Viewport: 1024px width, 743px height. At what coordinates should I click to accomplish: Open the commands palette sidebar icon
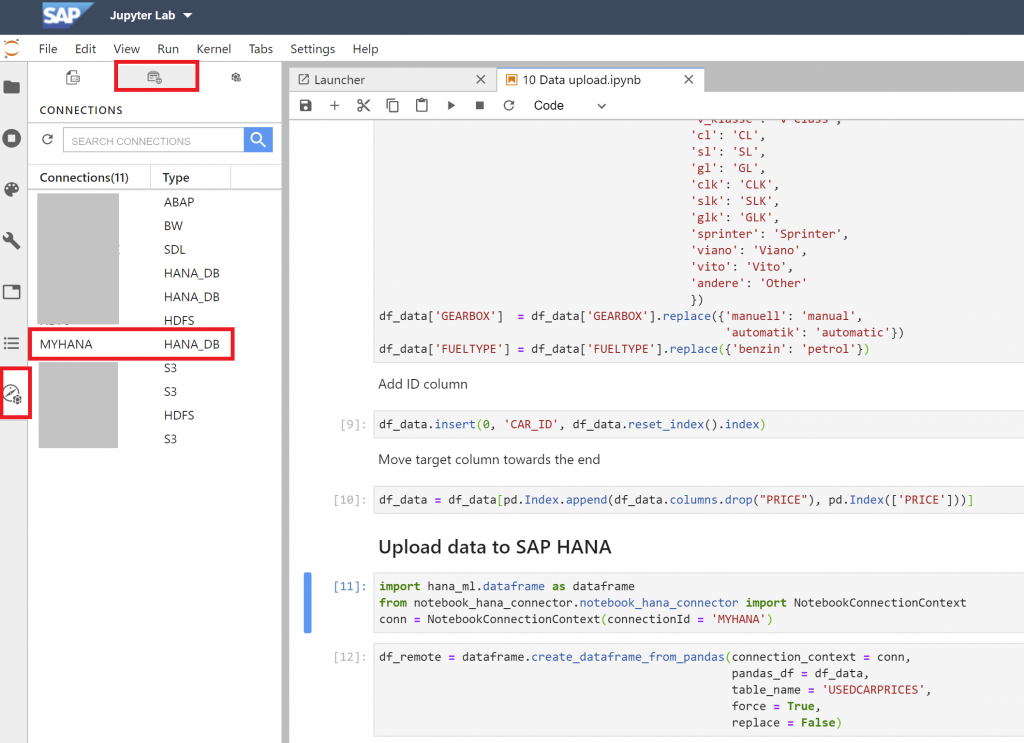12,189
